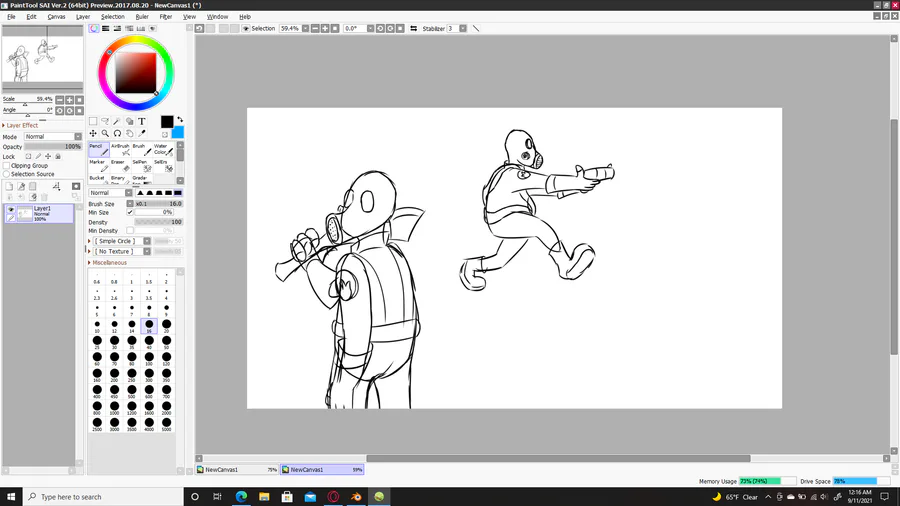Screen dimensions: 900x506
Task: Select the Water Color tool
Action: [164, 149]
